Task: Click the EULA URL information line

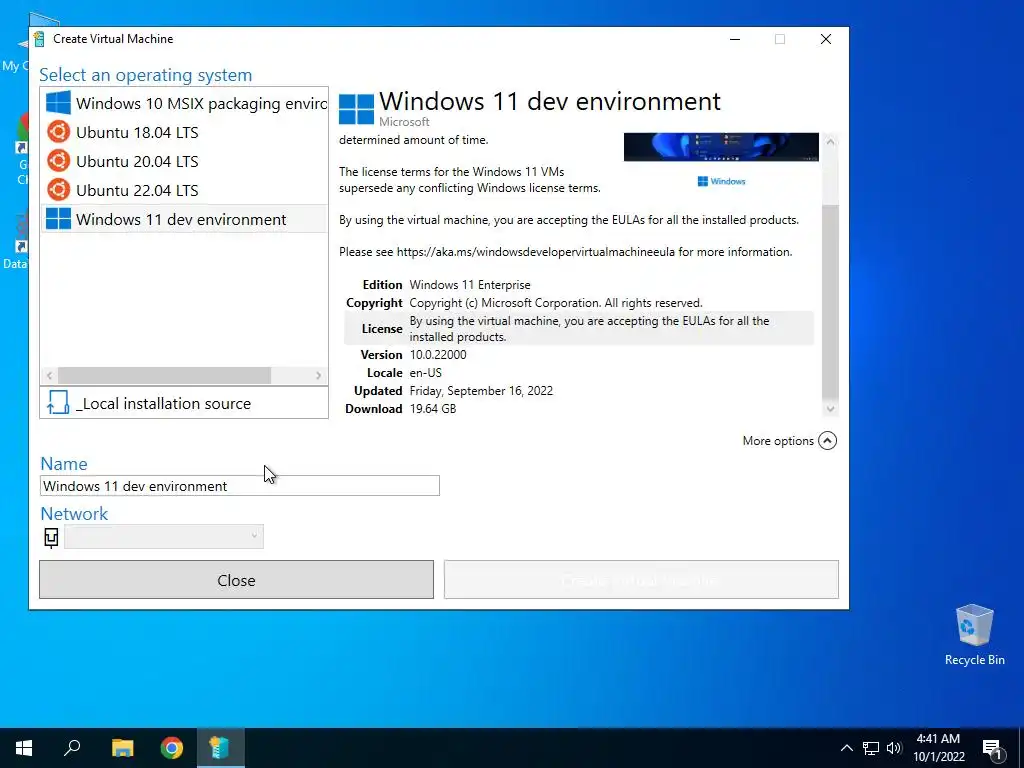Action: 566,252
